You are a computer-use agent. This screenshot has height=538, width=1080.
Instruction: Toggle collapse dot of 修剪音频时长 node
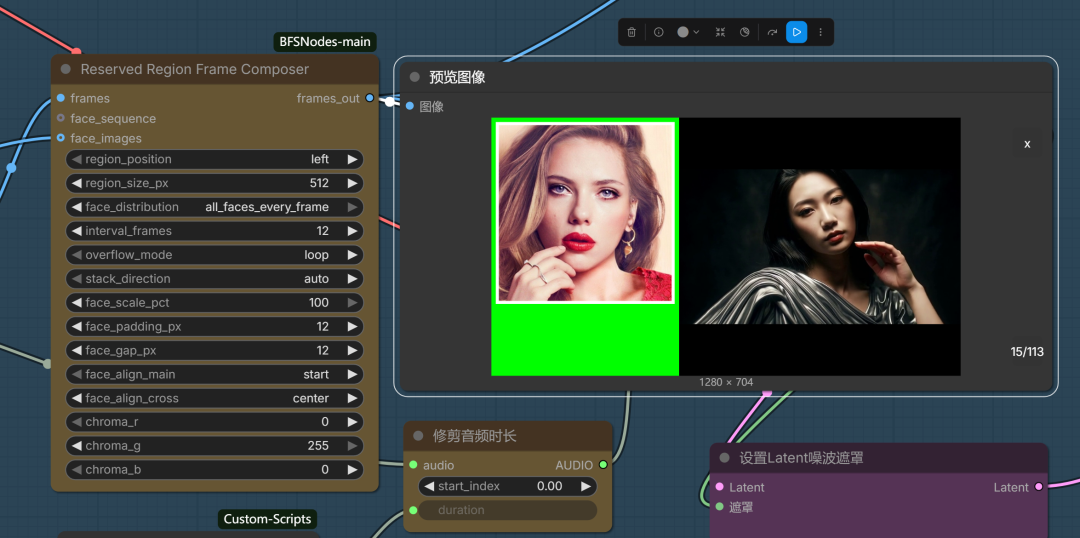pos(419,436)
